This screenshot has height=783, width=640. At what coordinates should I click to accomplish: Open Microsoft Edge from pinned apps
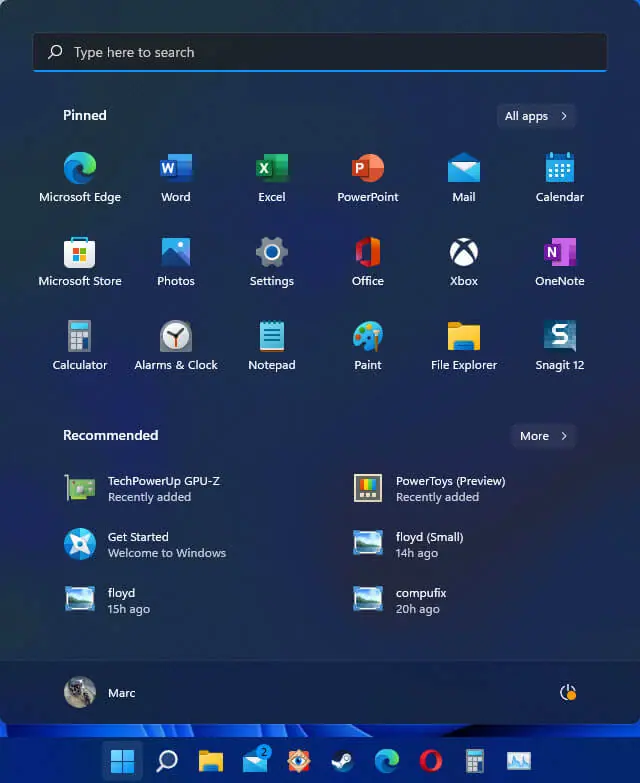(80, 177)
